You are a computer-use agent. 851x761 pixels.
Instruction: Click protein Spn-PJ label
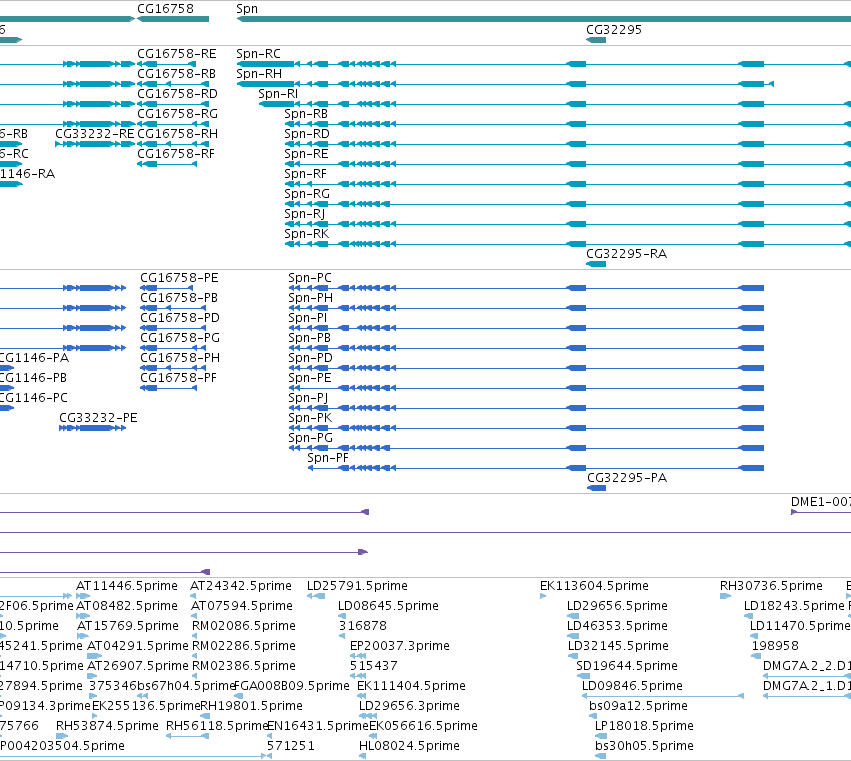click(308, 398)
